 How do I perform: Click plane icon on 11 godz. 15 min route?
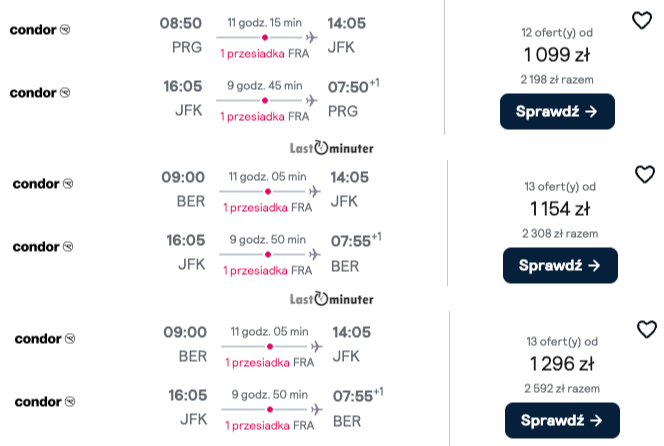click(x=312, y=37)
